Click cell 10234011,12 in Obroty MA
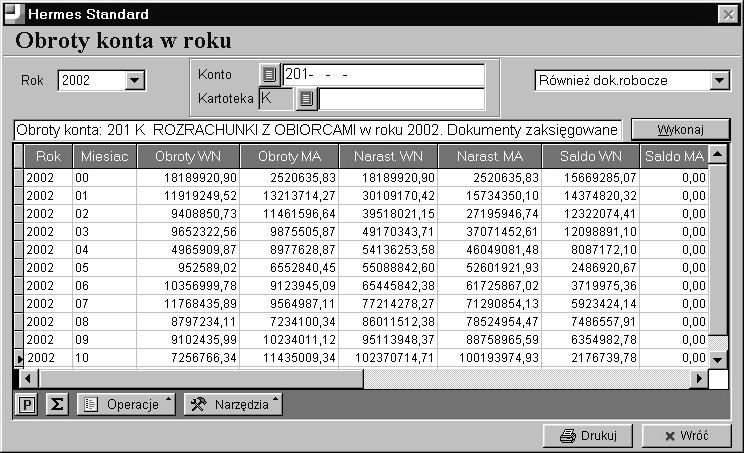744x453 pixels. click(x=289, y=340)
